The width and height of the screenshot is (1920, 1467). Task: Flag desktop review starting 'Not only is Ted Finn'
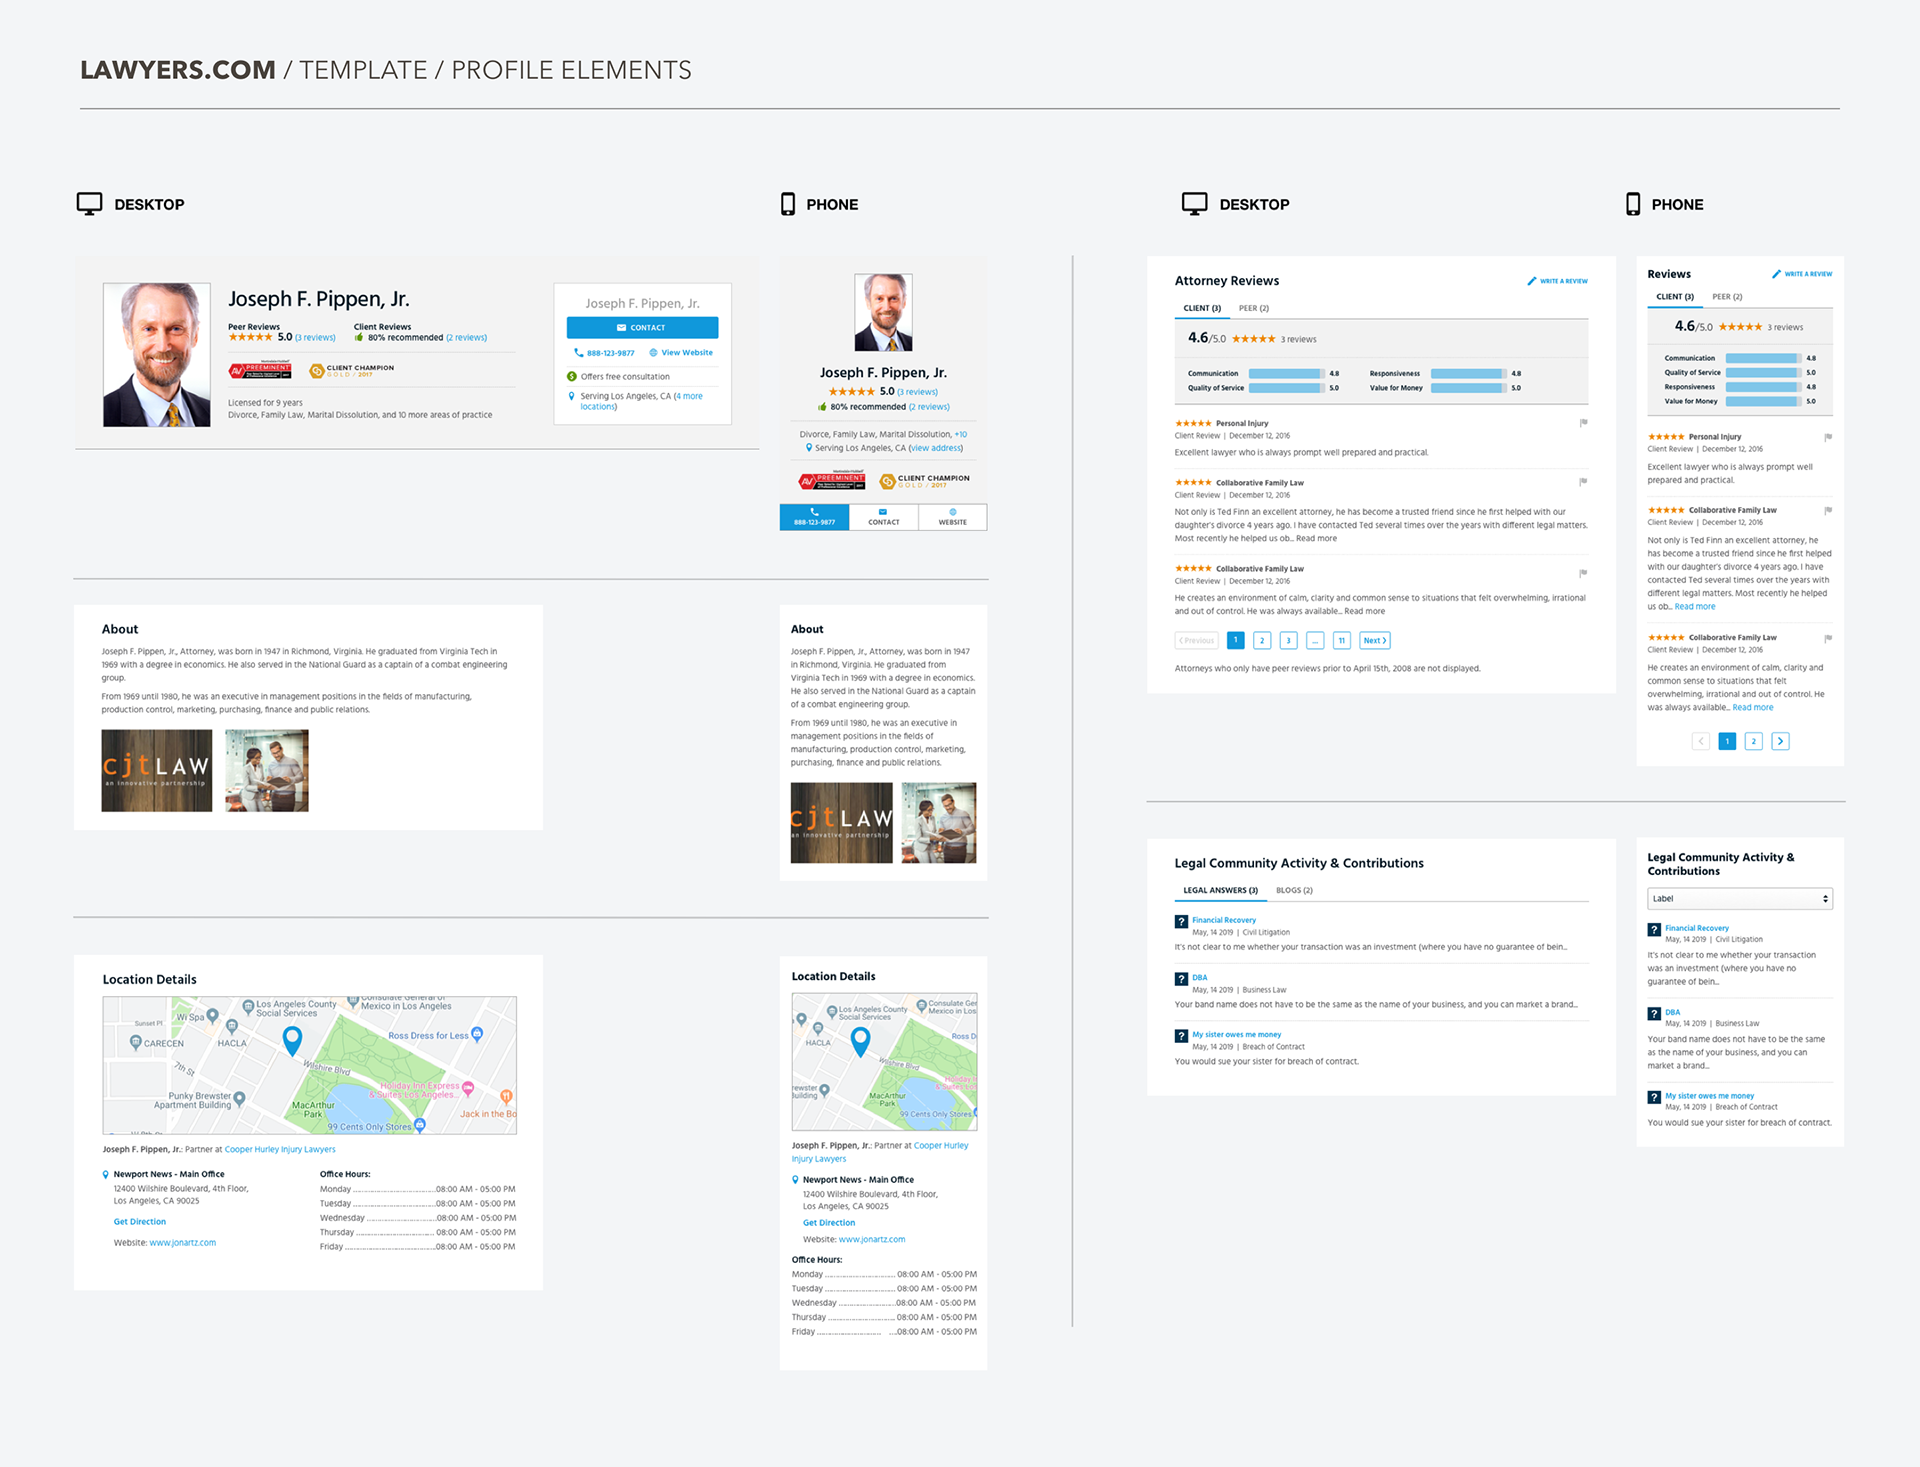pyautogui.click(x=1583, y=482)
